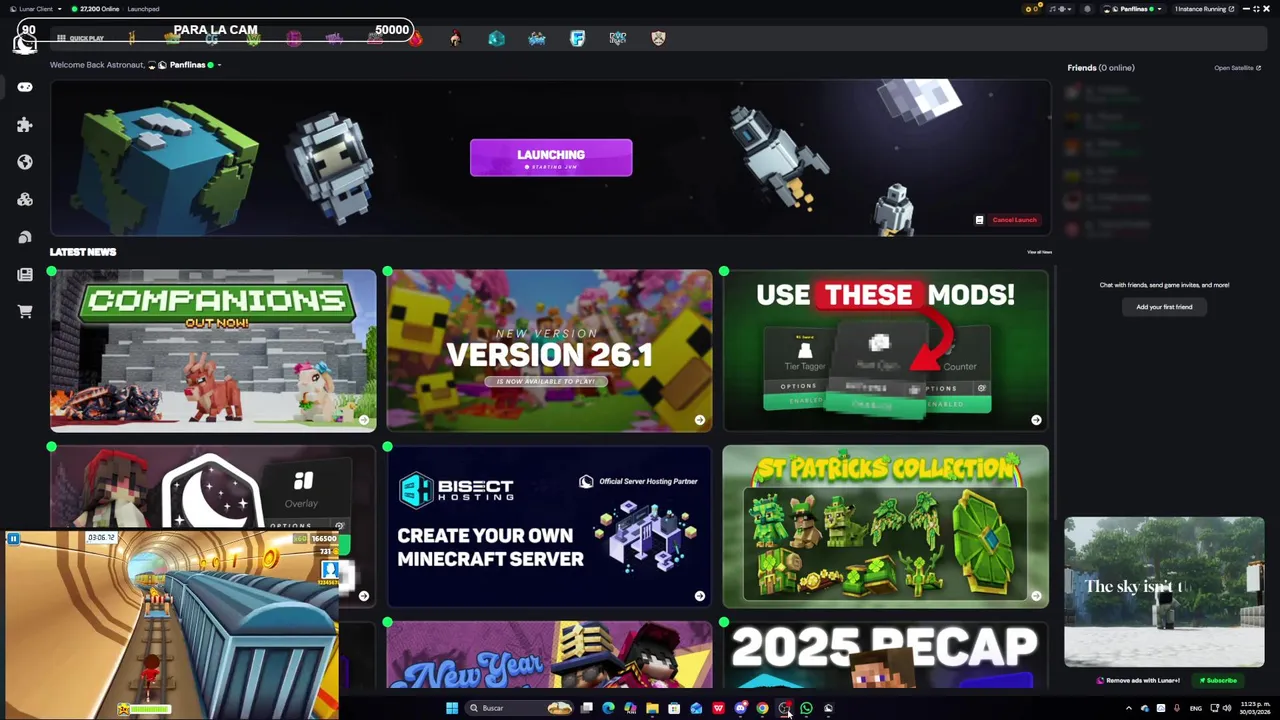Click Cancel Launch
Viewport: 1280px width, 720px height.
tap(1014, 220)
